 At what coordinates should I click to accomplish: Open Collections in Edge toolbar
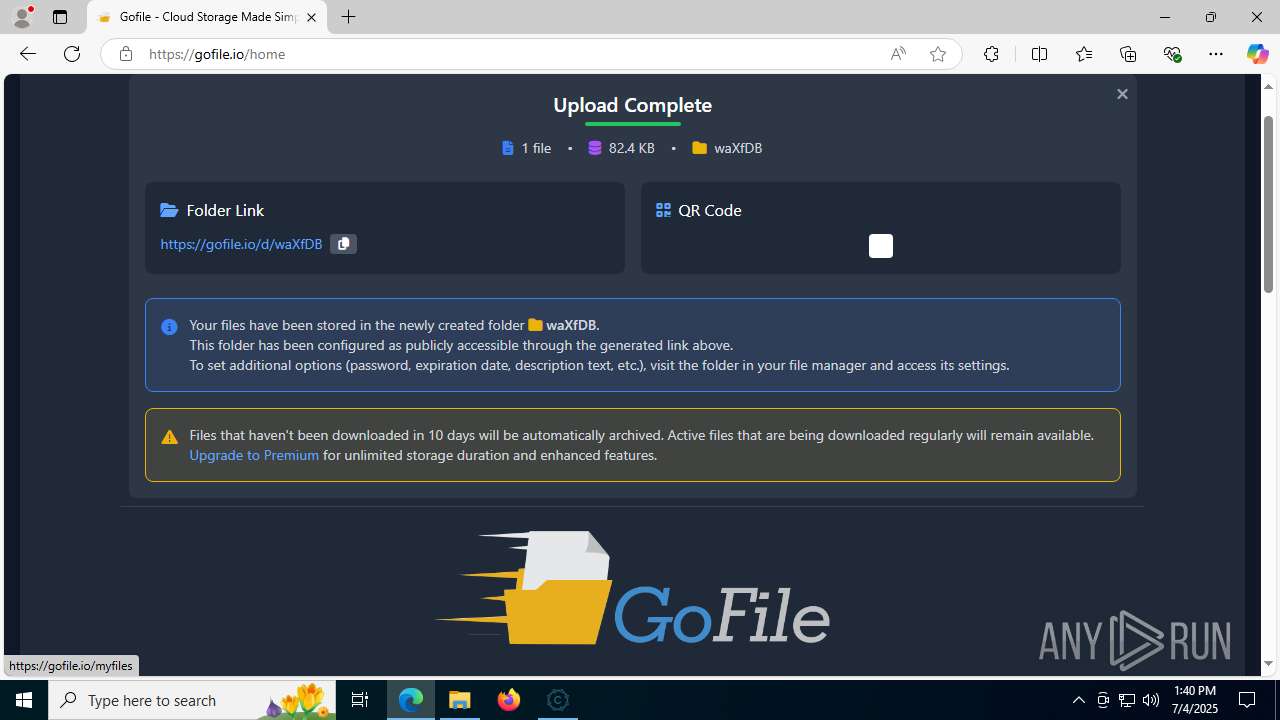[x=1128, y=54]
